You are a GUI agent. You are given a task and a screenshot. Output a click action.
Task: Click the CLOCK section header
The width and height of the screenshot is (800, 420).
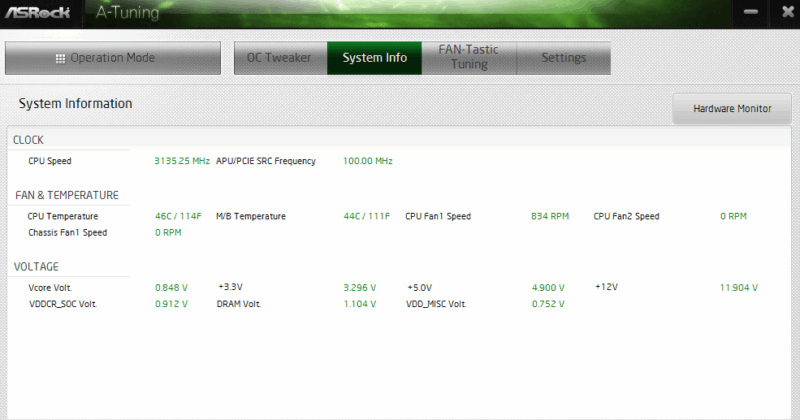28,140
